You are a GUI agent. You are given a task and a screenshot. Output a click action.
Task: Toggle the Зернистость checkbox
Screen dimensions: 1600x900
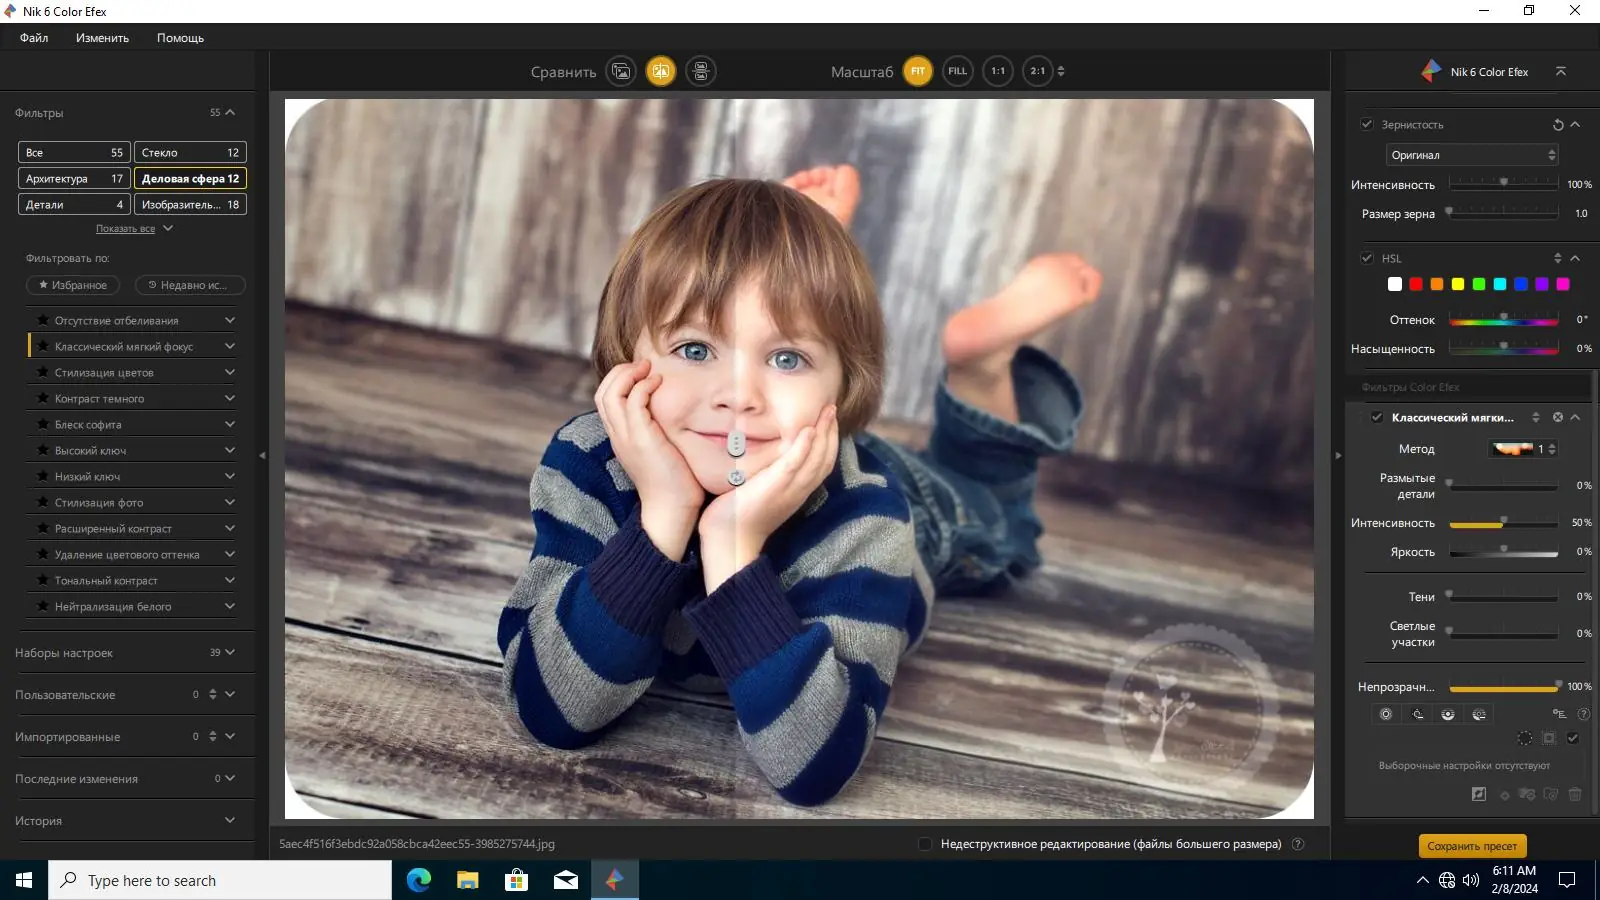[1367, 124]
